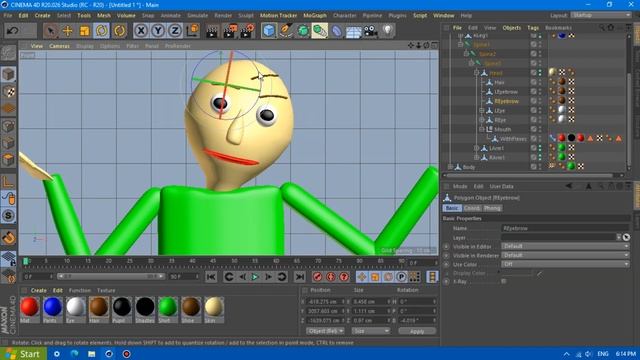Go to end of animation
The image size is (640, 360).
(300, 277)
